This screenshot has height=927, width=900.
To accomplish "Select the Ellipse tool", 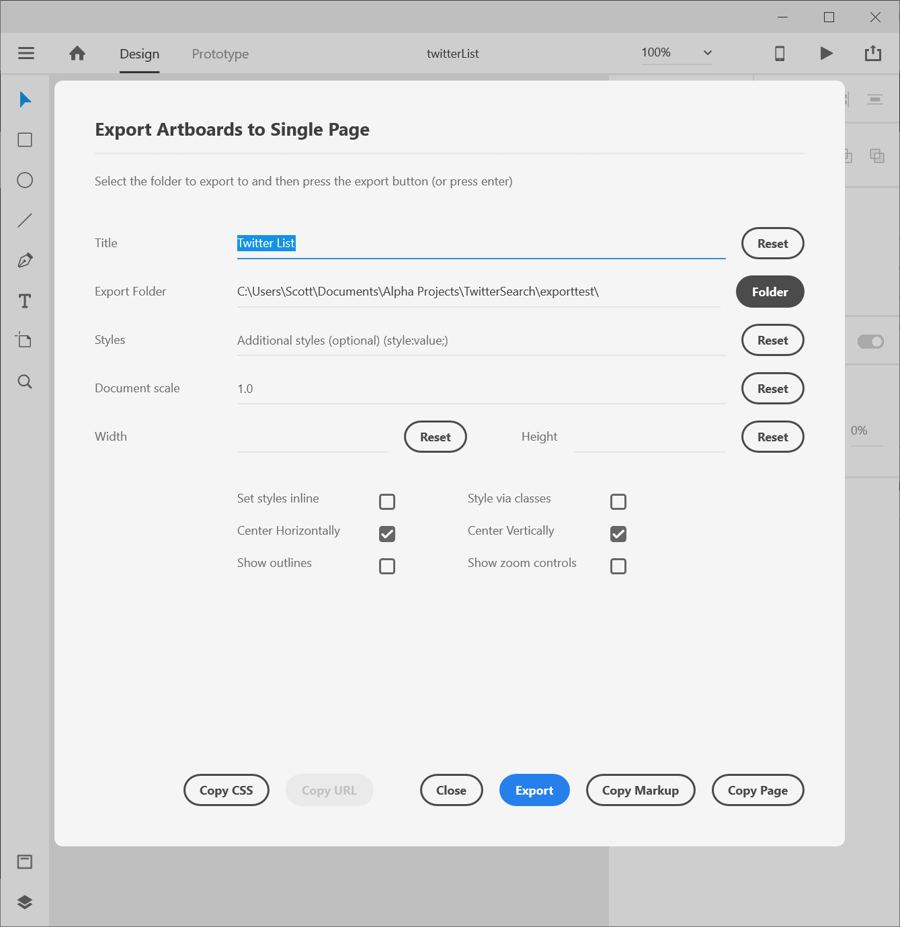I will point(25,179).
